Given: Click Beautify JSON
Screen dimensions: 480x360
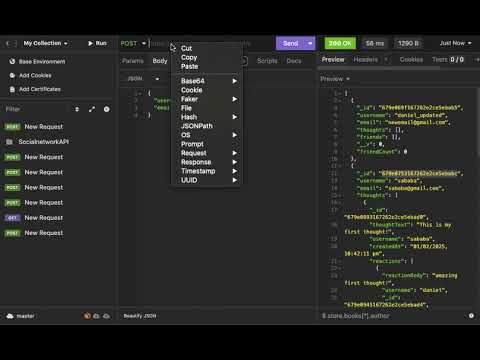Looking at the screenshot, I should tap(140, 316).
